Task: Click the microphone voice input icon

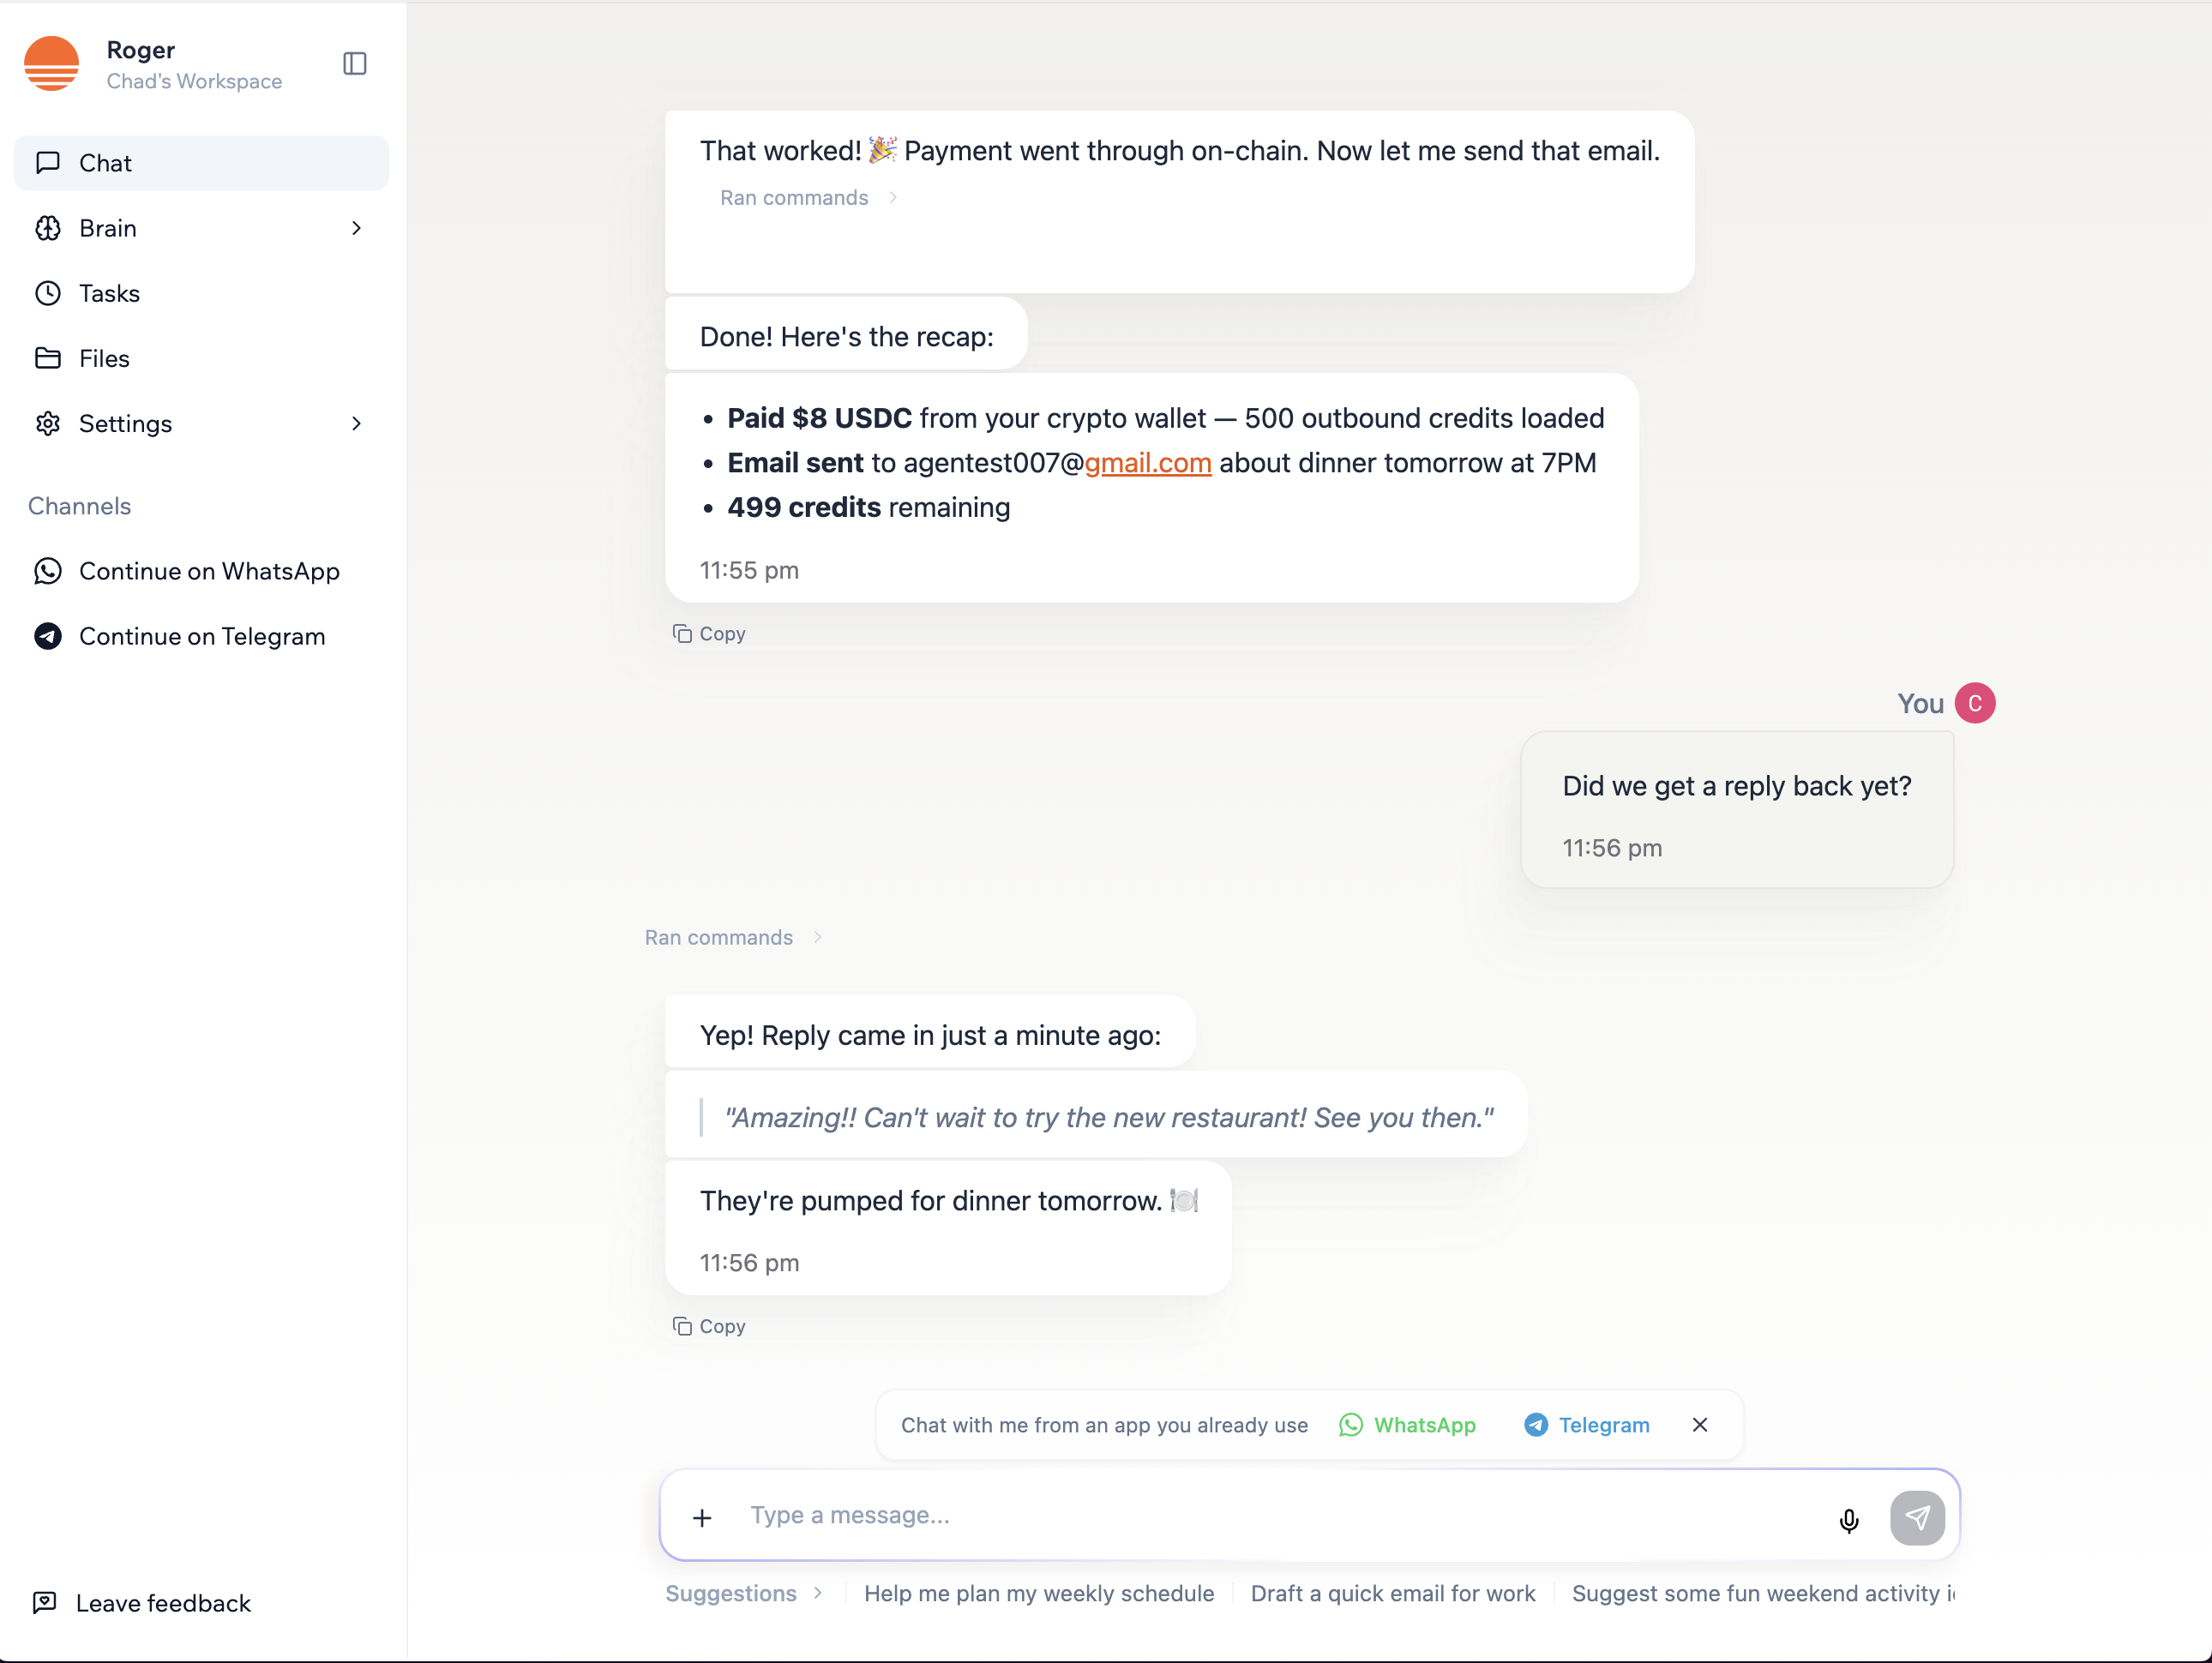Action: pyautogui.click(x=1848, y=1519)
